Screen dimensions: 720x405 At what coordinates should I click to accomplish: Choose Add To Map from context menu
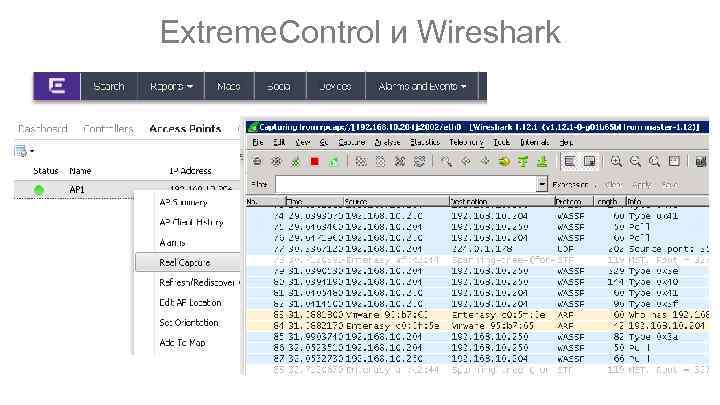pyautogui.click(x=182, y=343)
